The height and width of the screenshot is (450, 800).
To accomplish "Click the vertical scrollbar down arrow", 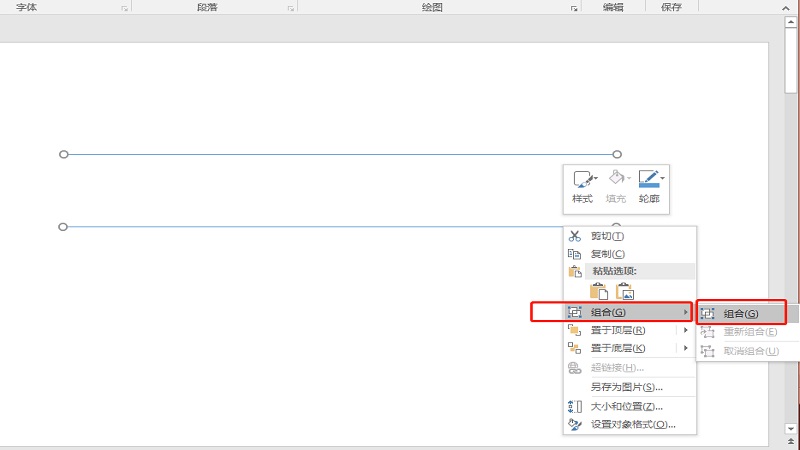I will (x=791, y=427).
